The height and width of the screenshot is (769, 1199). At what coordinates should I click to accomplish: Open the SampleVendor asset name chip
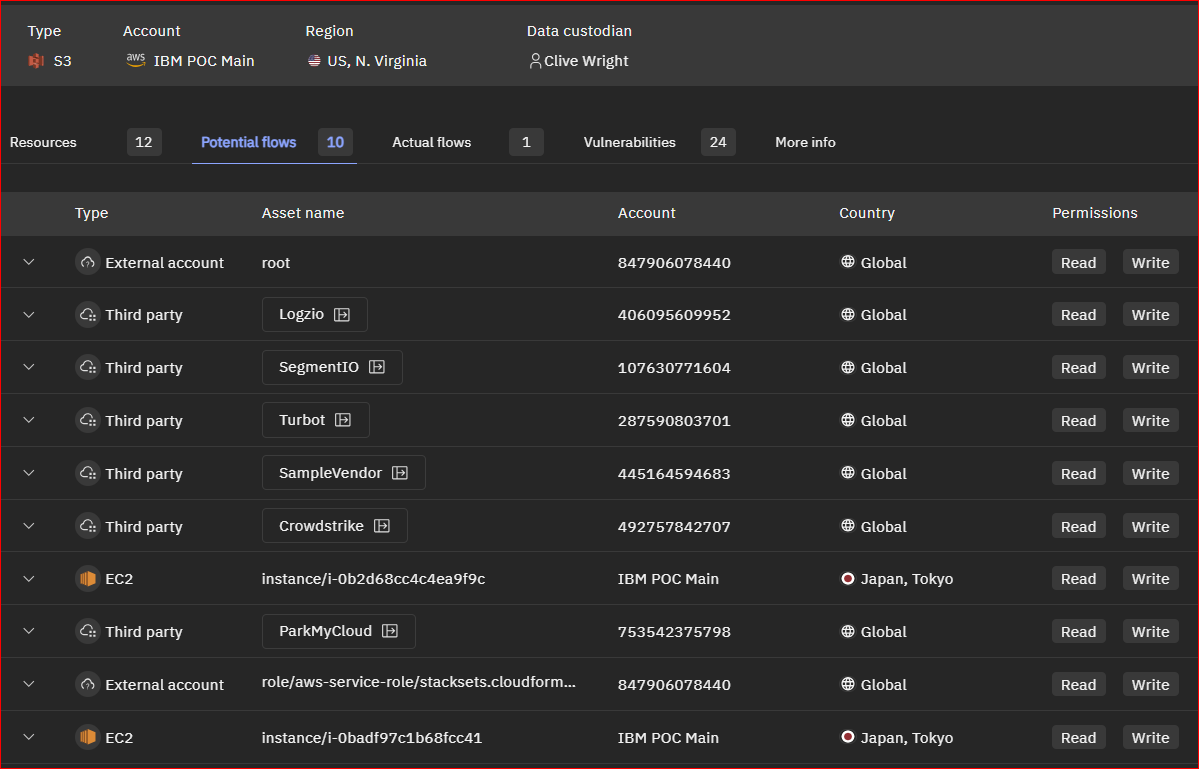[331, 474]
